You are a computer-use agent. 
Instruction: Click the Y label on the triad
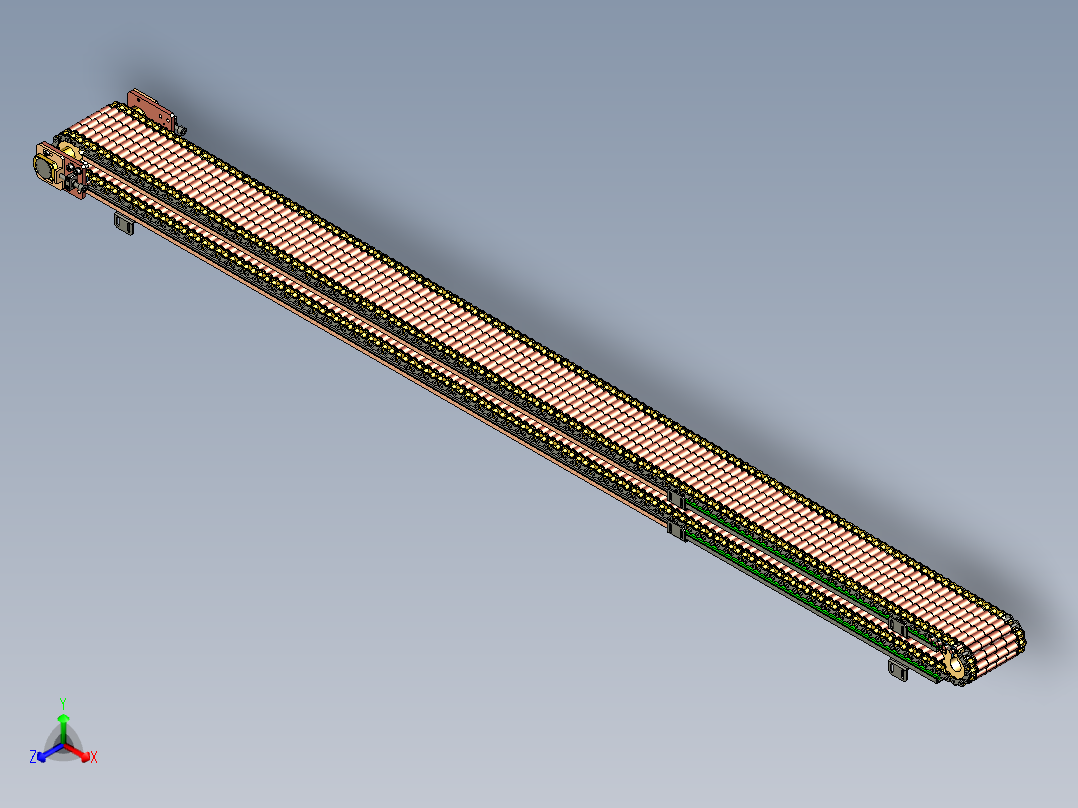click(63, 701)
